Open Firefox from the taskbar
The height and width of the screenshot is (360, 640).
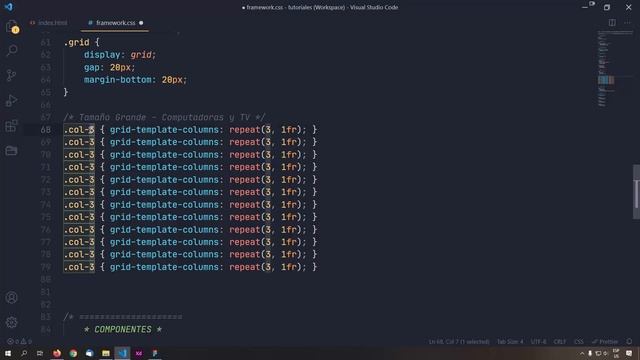click(57, 353)
